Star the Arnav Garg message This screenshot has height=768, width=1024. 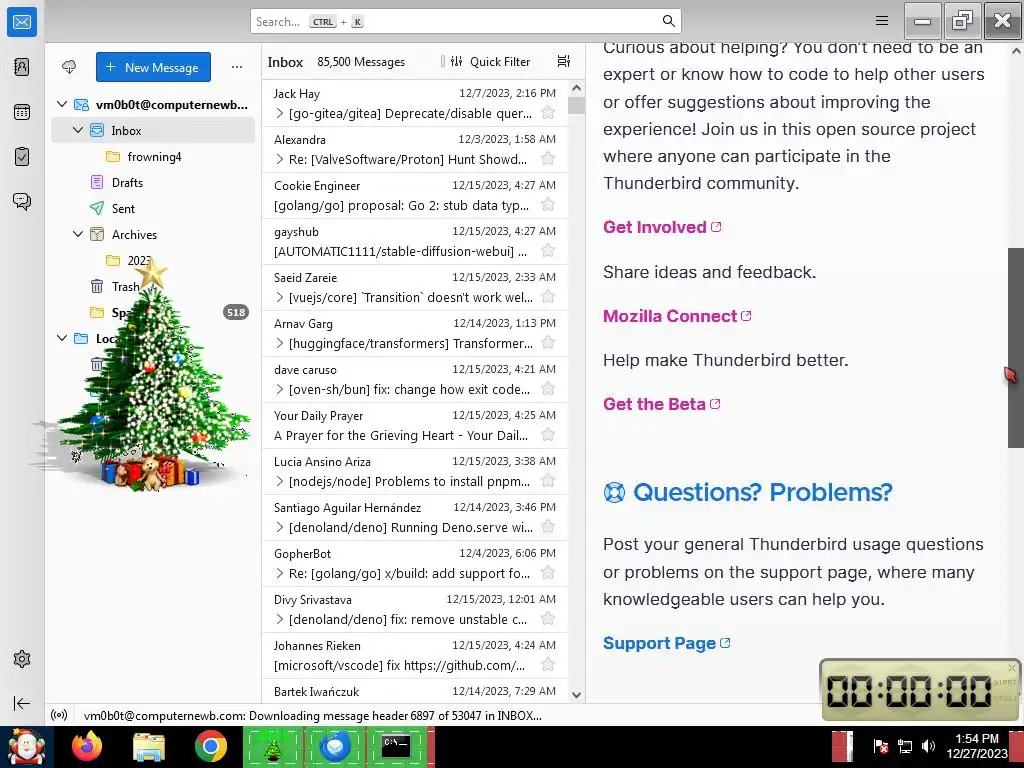pos(548,343)
